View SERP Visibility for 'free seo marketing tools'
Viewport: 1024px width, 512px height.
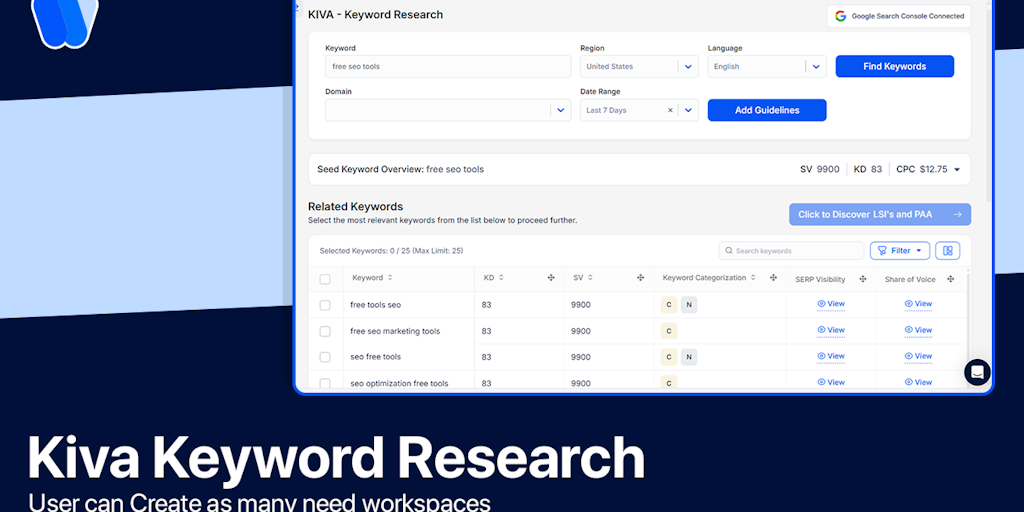click(x=831, y=330)
